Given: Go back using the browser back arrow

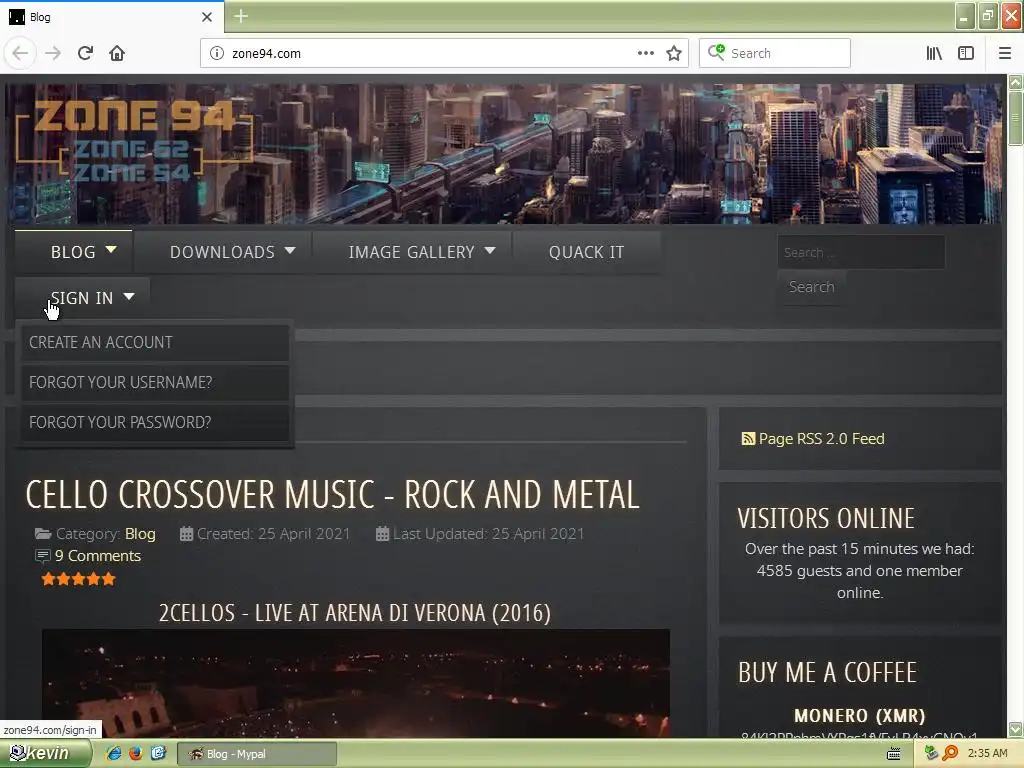Looking at the screenshot, I should (x=20, y=54).
